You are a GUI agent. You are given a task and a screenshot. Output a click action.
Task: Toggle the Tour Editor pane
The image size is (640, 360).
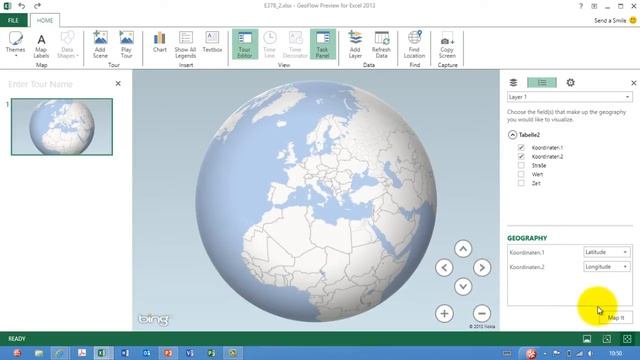[x=245, y=44]
